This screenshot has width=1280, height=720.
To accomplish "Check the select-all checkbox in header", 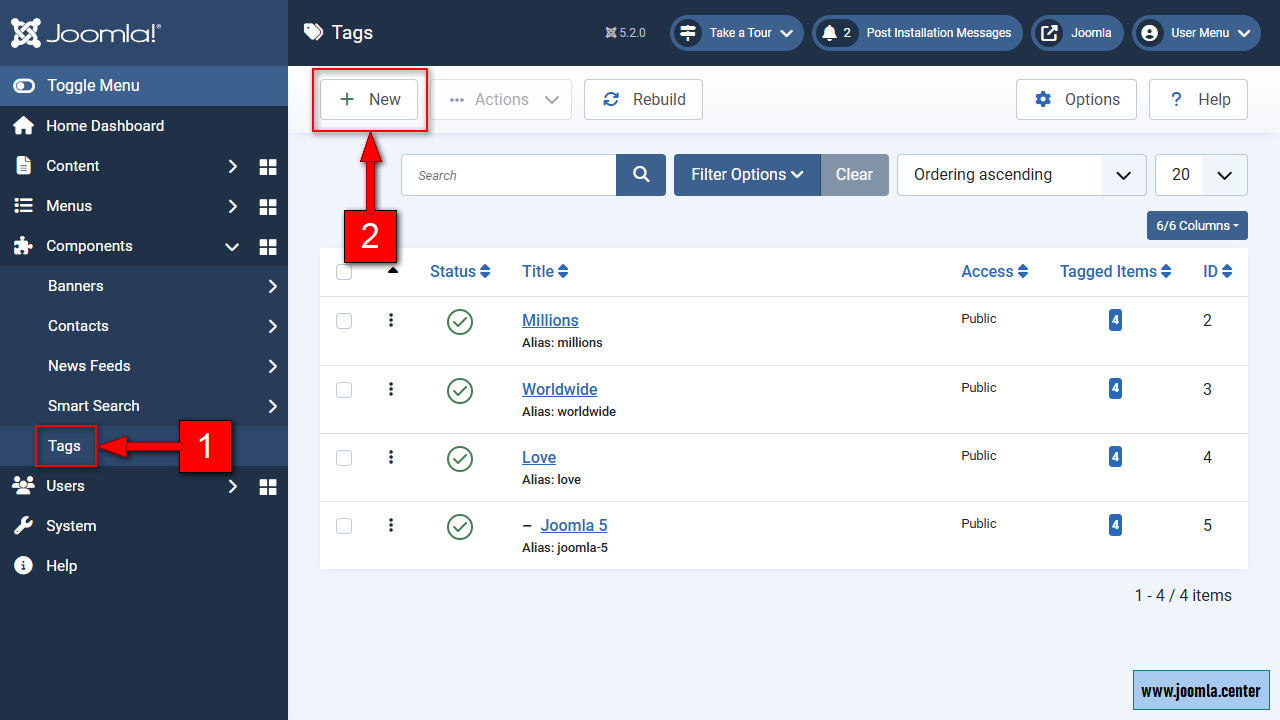I will click(x=344, y=272).
